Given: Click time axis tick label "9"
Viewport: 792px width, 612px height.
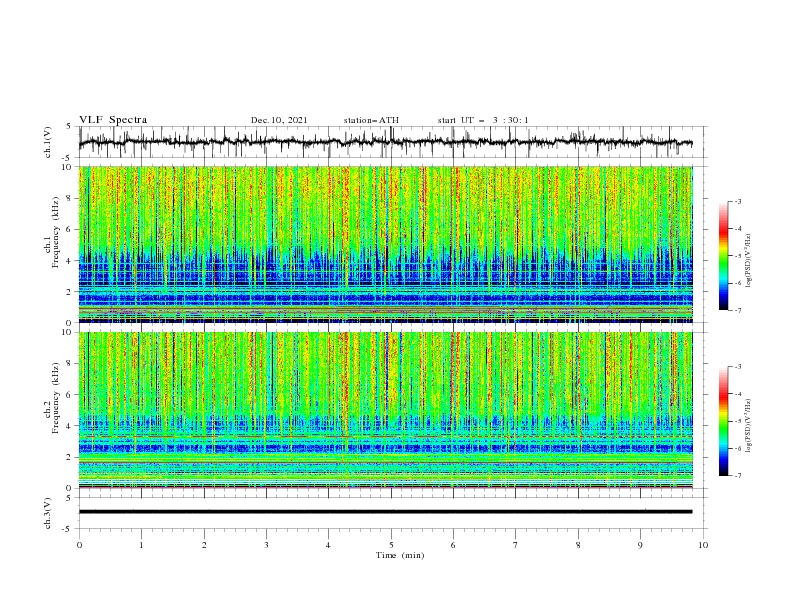Looking at the screenshot, I should tap(640, 545).
